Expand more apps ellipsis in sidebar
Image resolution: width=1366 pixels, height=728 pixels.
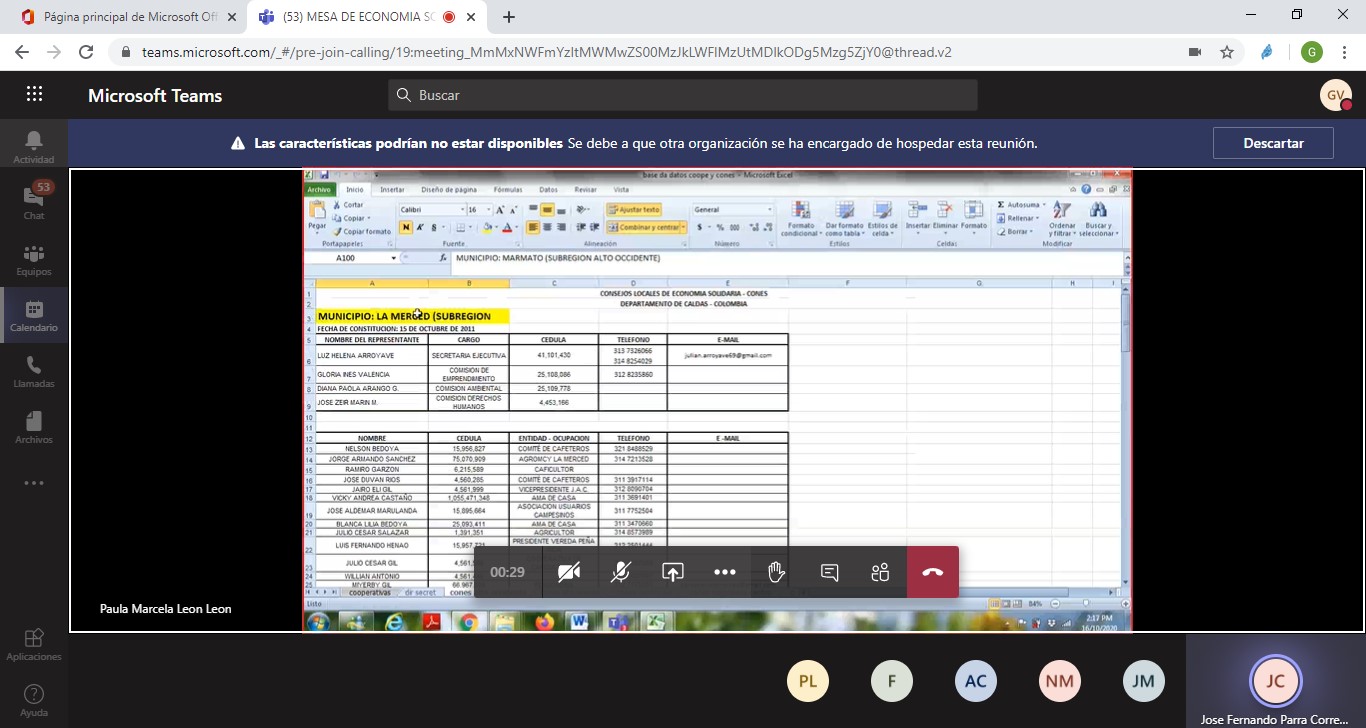coord(34,483)
